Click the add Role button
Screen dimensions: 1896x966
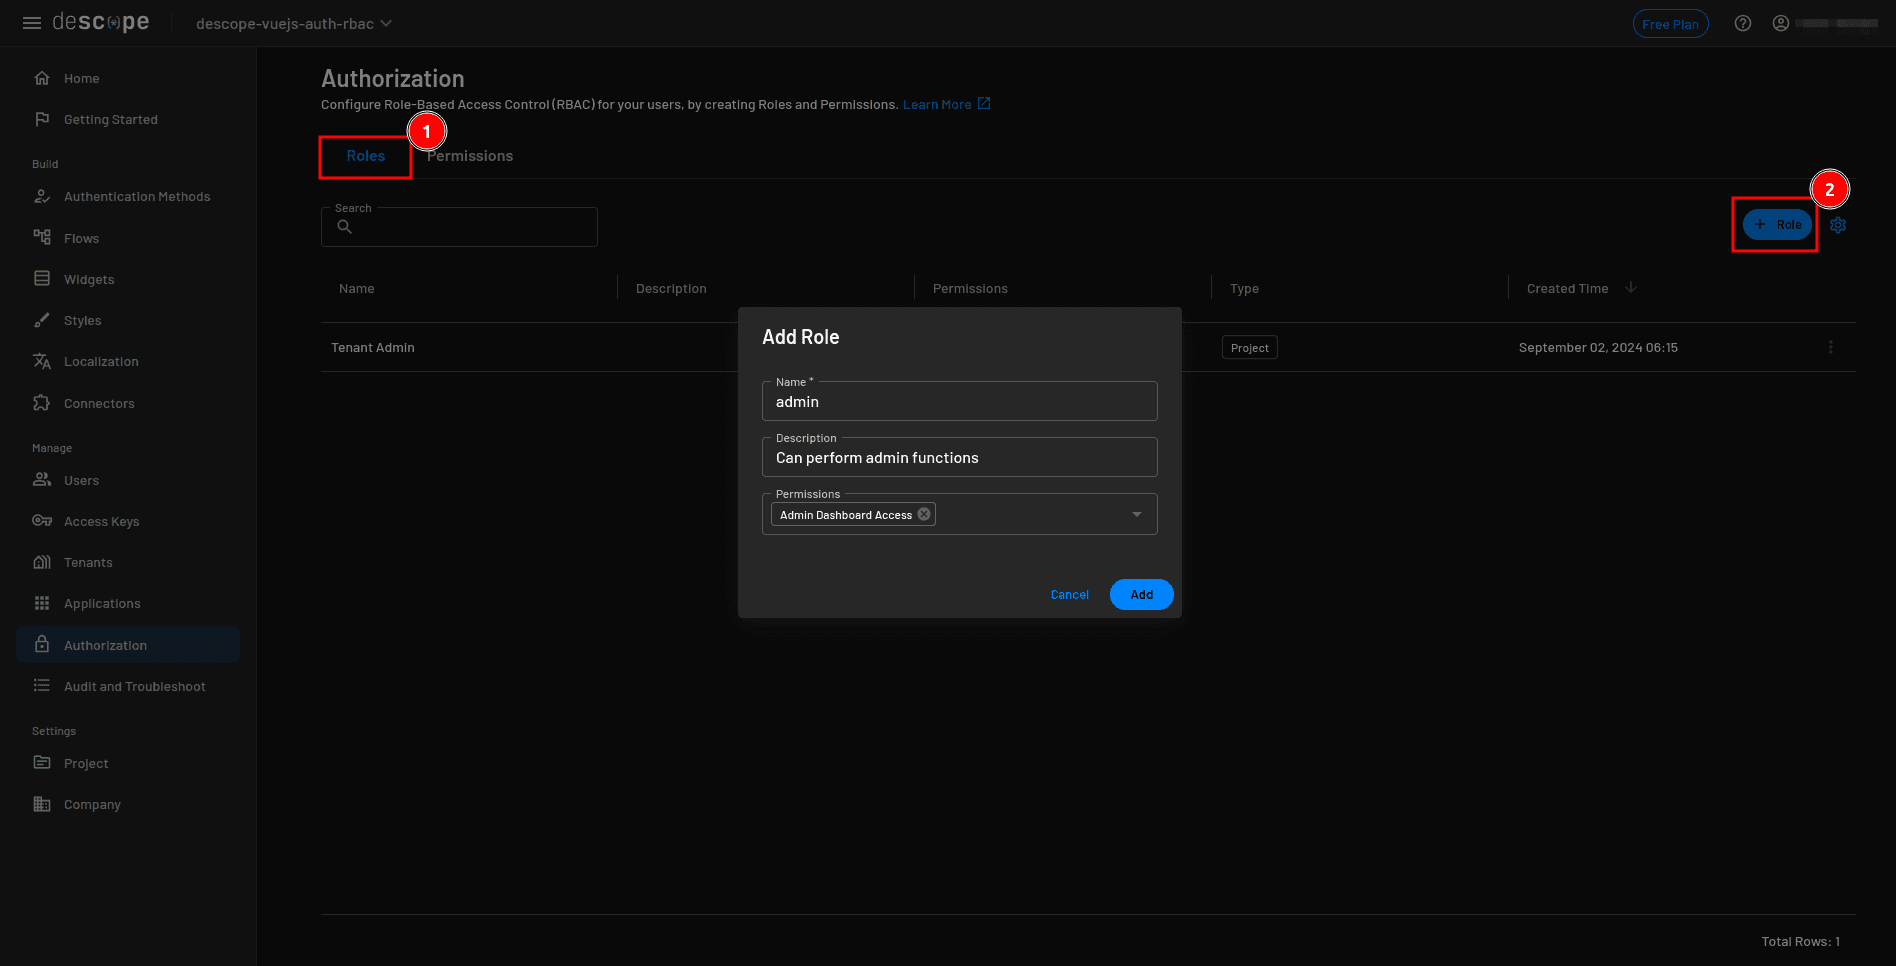coord(1777,225)
